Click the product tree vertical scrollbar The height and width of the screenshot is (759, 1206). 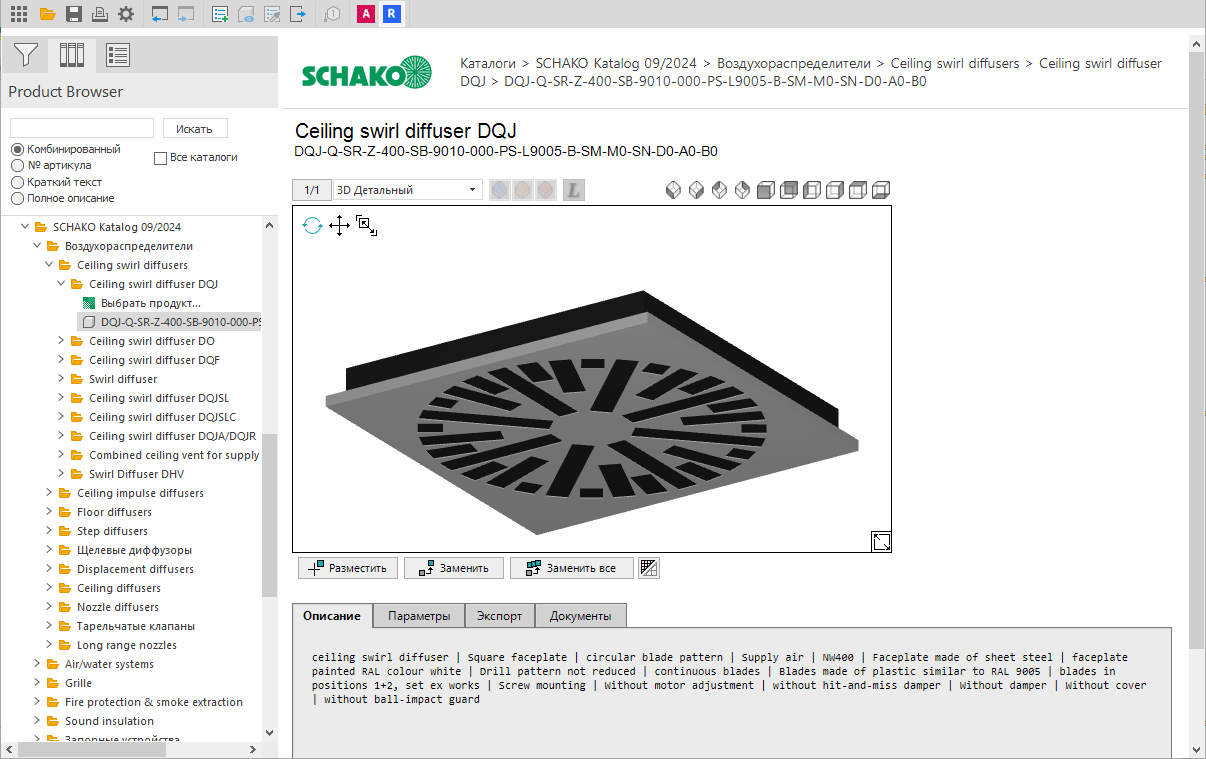pyautogui.click(x=270, y=515)
